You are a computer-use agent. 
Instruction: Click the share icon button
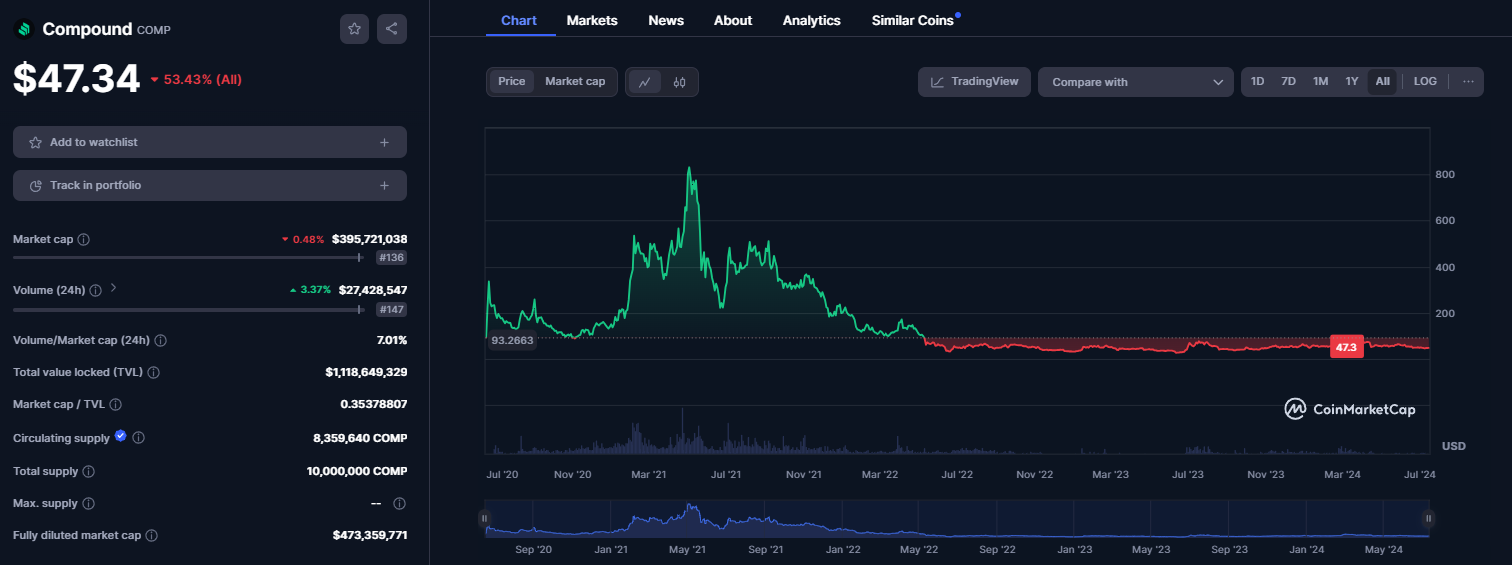click(392, 29)
